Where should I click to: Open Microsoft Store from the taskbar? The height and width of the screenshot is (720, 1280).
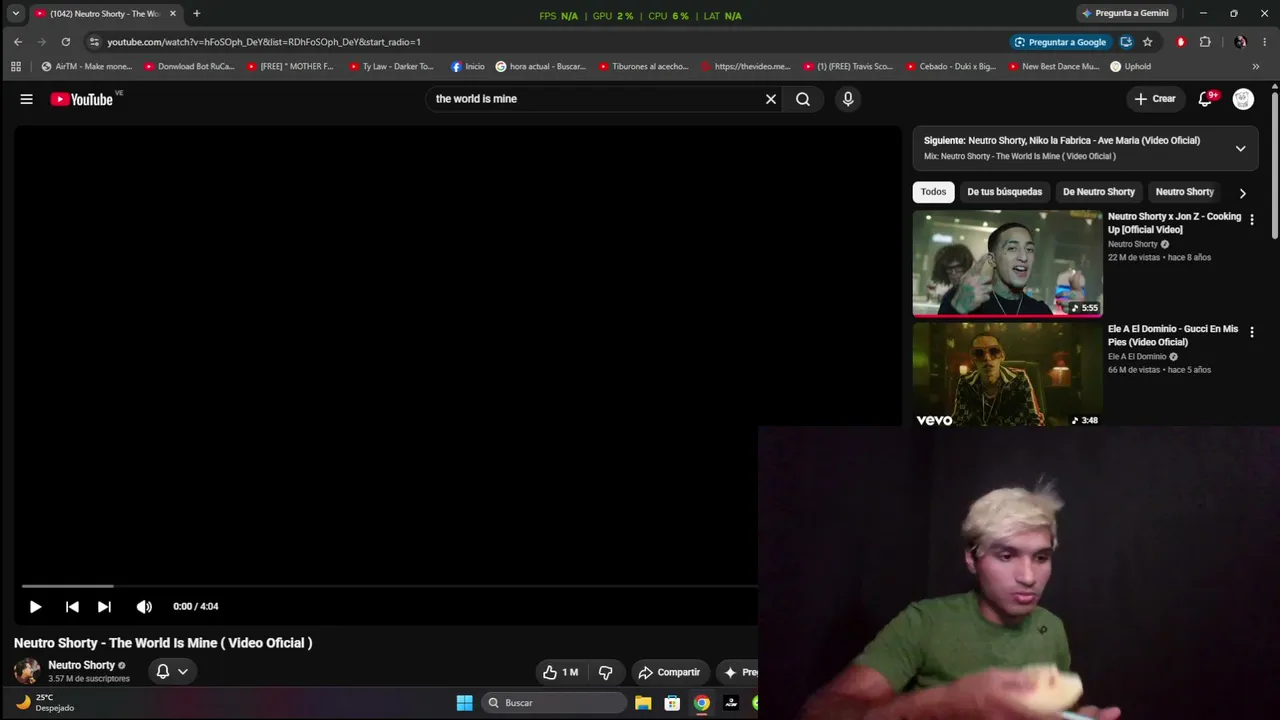[672, 703]
